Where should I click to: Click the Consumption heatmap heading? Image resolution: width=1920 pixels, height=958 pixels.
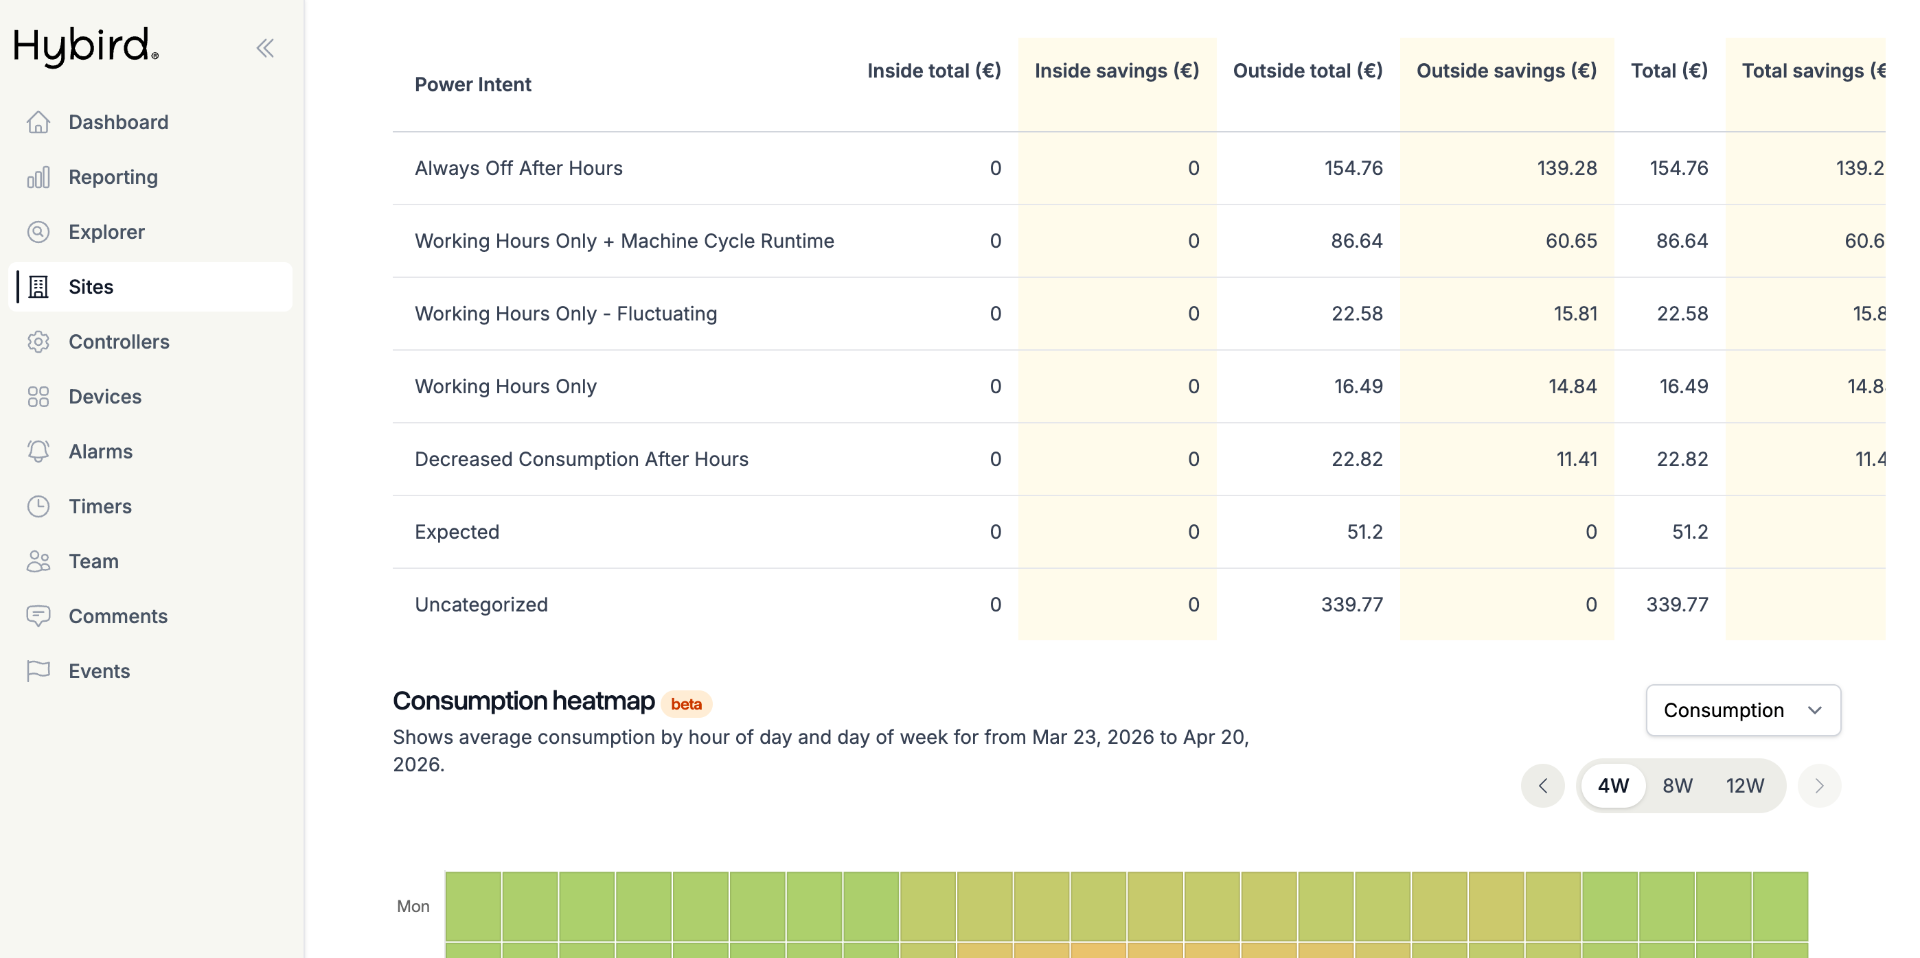point(524,701)
